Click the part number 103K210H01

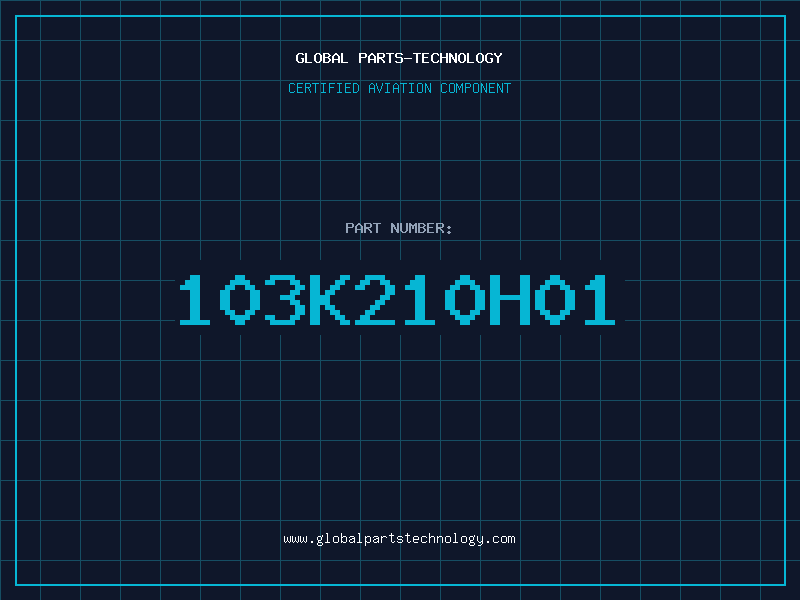(x=397, y=299)
